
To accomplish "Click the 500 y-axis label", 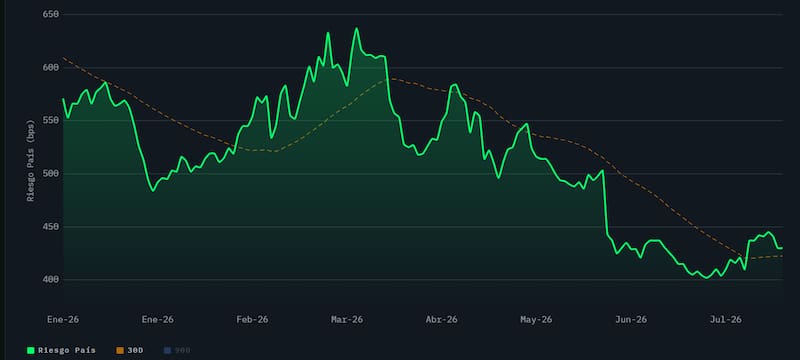I will [x=51, y=173].
